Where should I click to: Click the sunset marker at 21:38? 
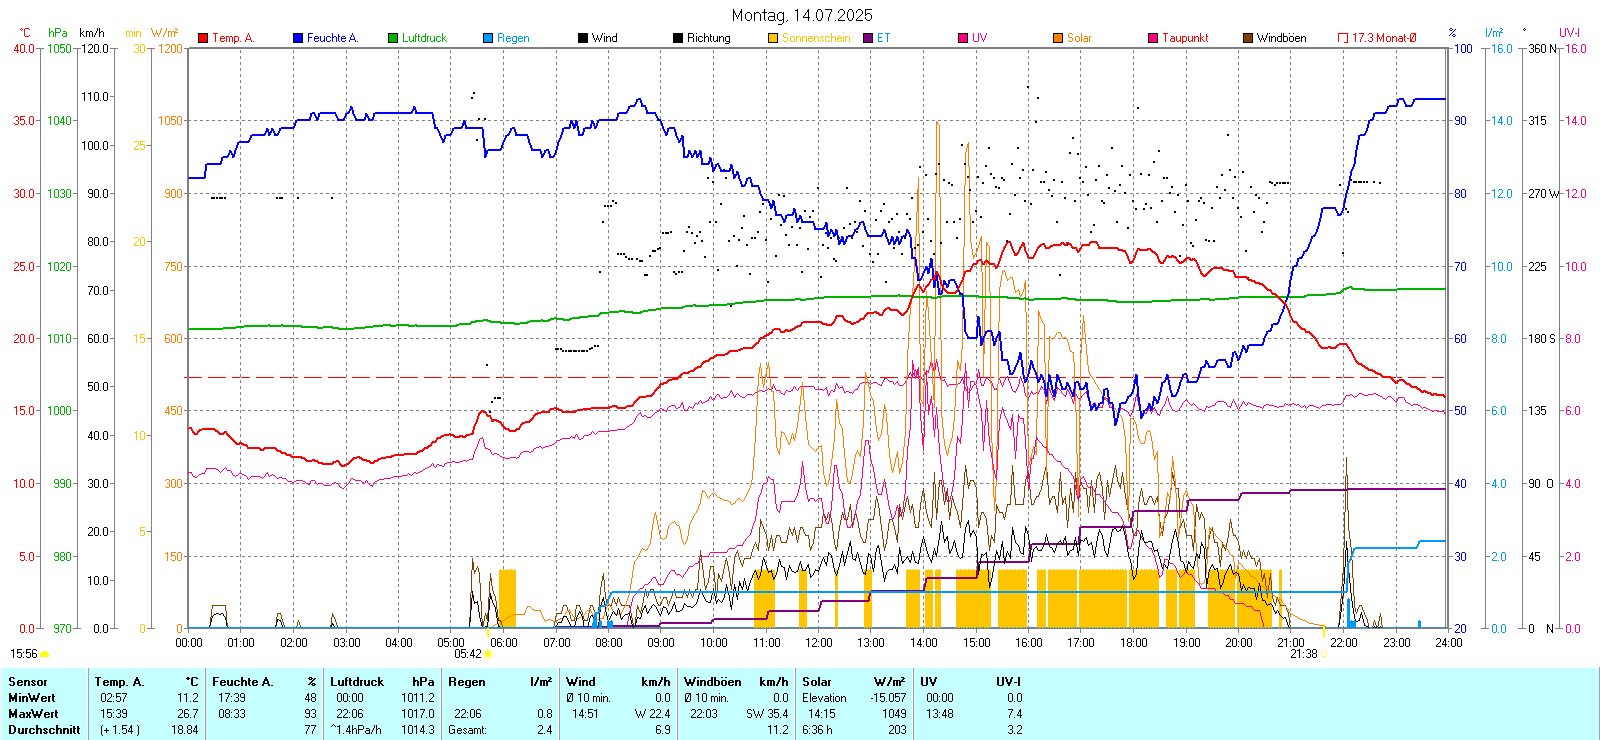[x=1324, y=654]
